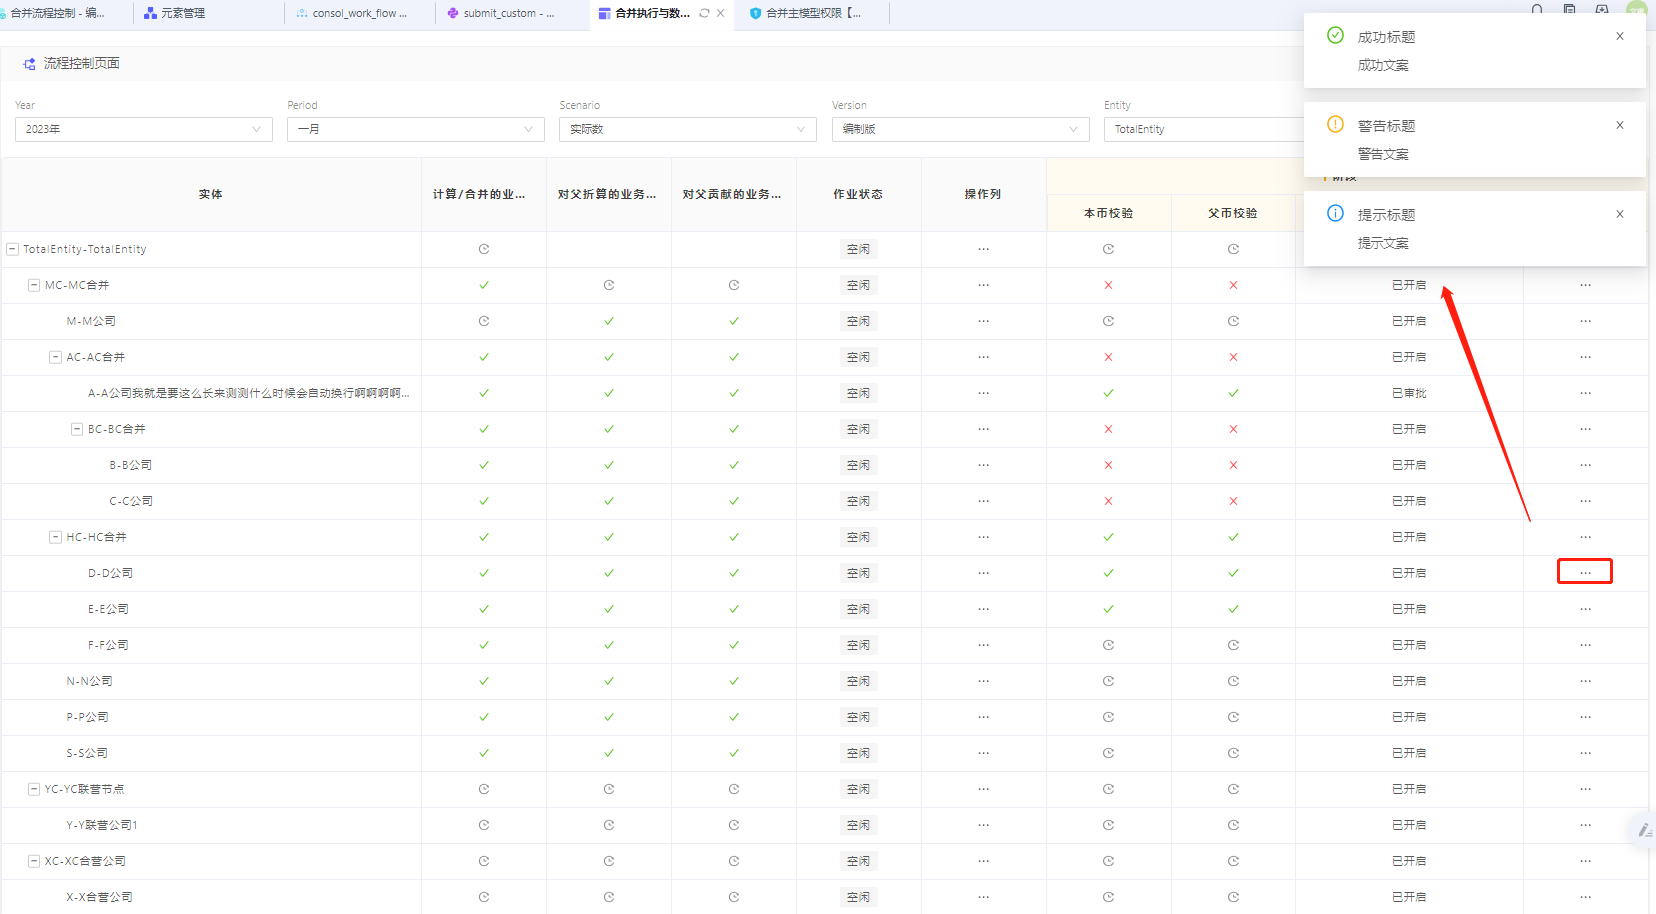1656x914 pixels.
Task: Close the 合并执行与数 tab
Action: 720,13
